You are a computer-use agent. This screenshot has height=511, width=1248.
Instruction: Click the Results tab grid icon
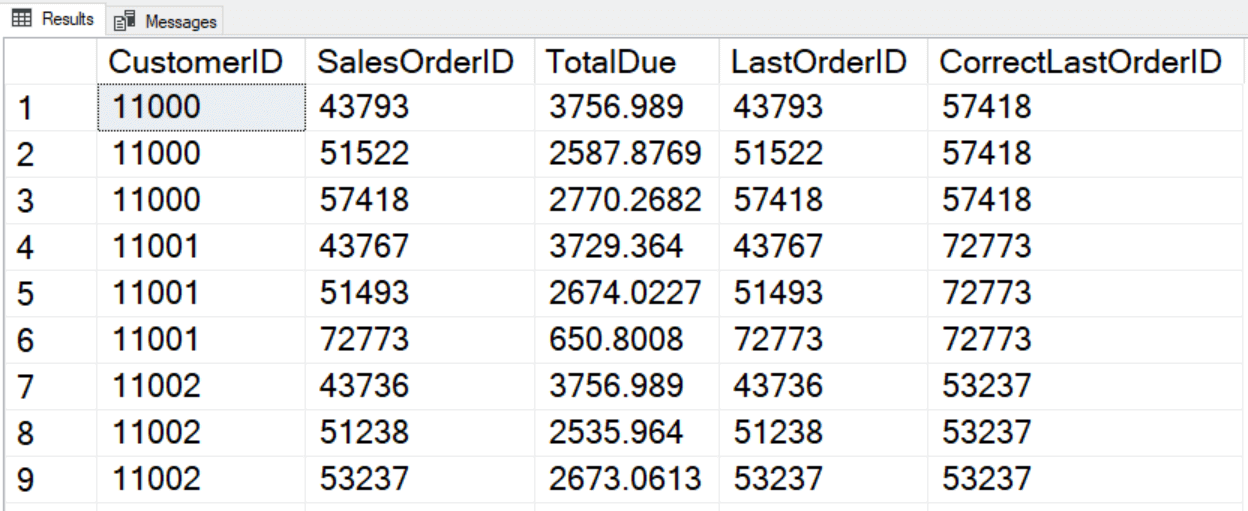[22, 19]
